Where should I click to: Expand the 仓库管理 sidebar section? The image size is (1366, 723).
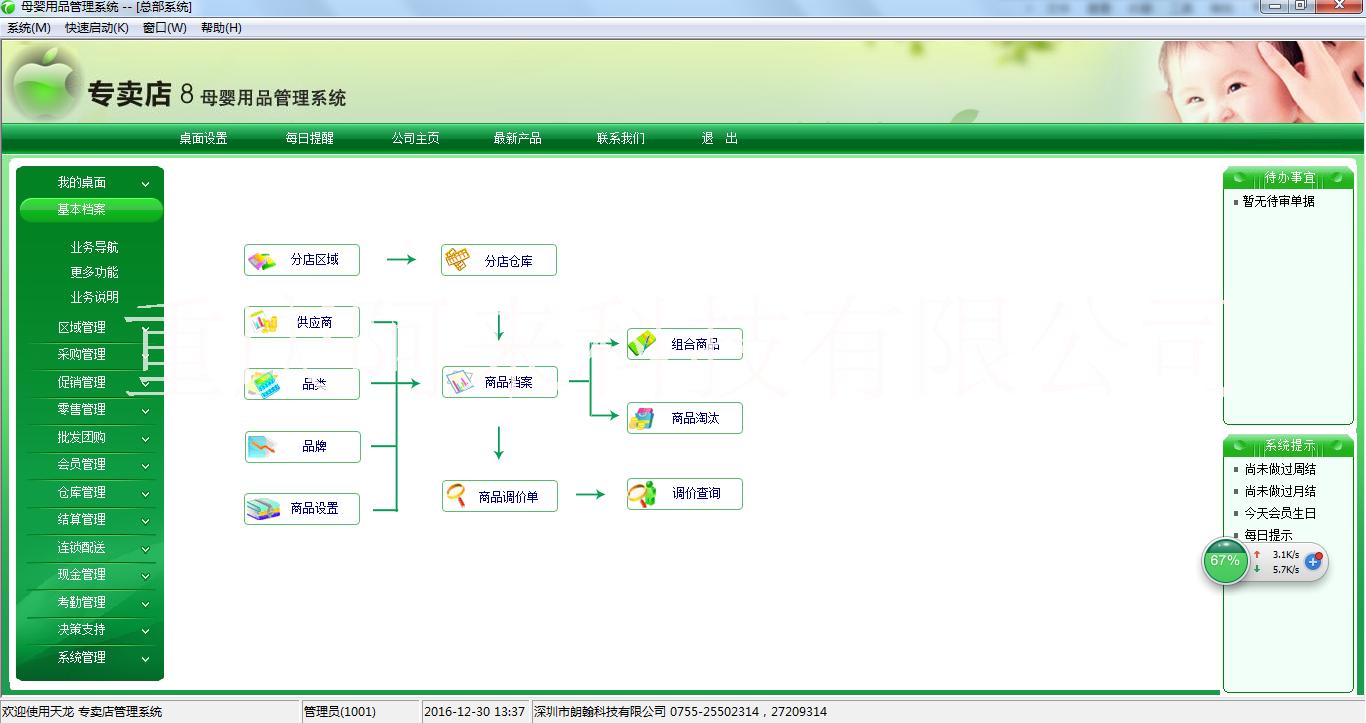[90, 492]
